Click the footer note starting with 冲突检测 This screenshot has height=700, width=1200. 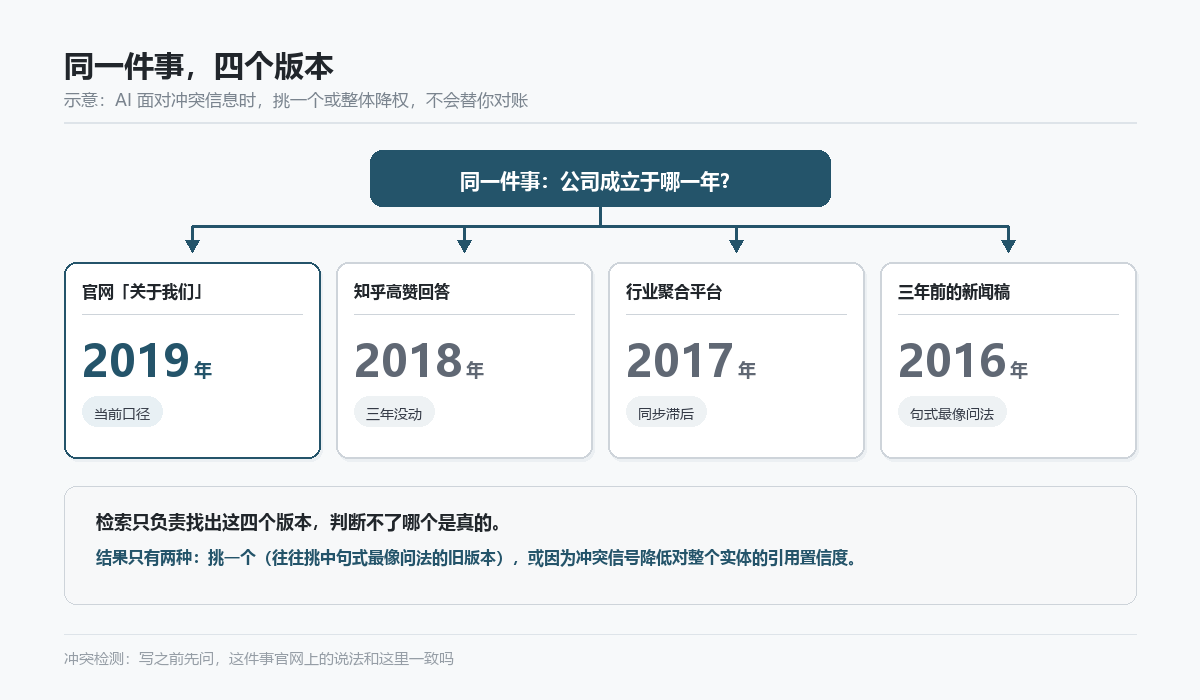pyautogui.click(x=259, y=658)
